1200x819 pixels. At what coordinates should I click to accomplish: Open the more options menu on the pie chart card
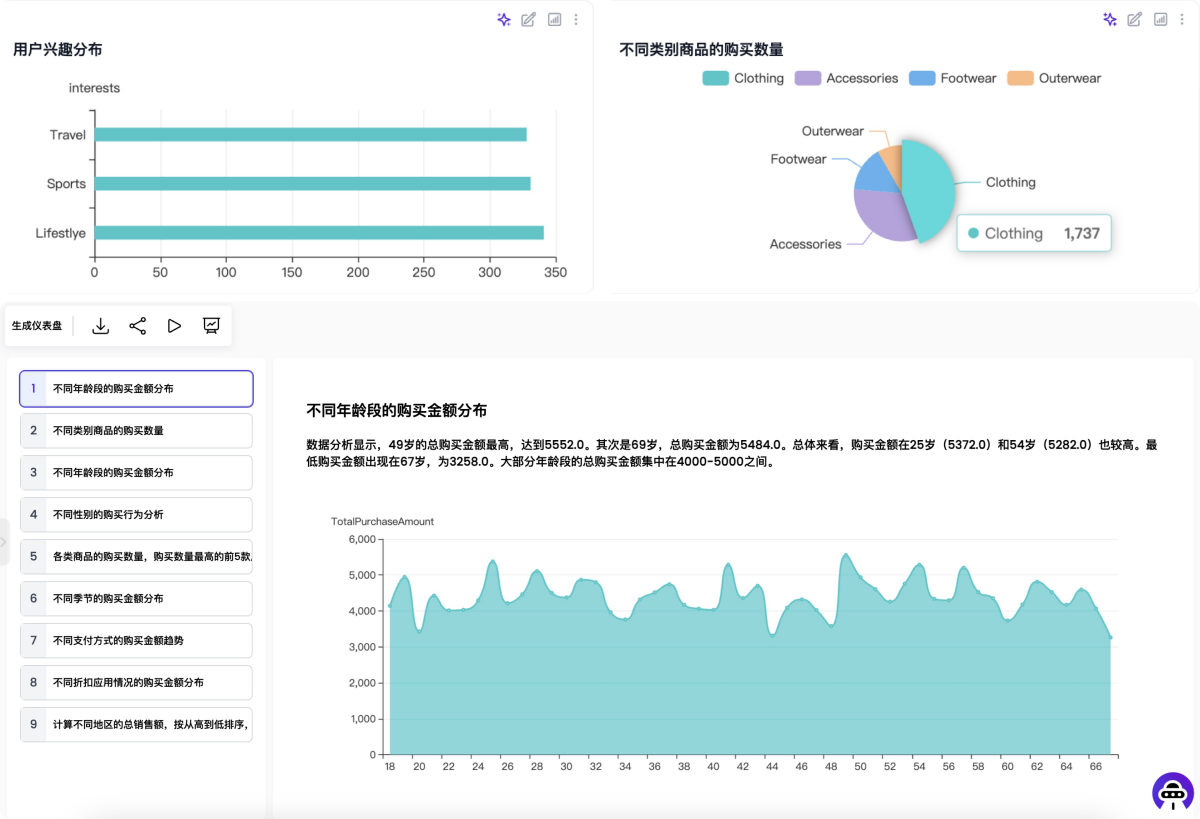click(1182, 19)
